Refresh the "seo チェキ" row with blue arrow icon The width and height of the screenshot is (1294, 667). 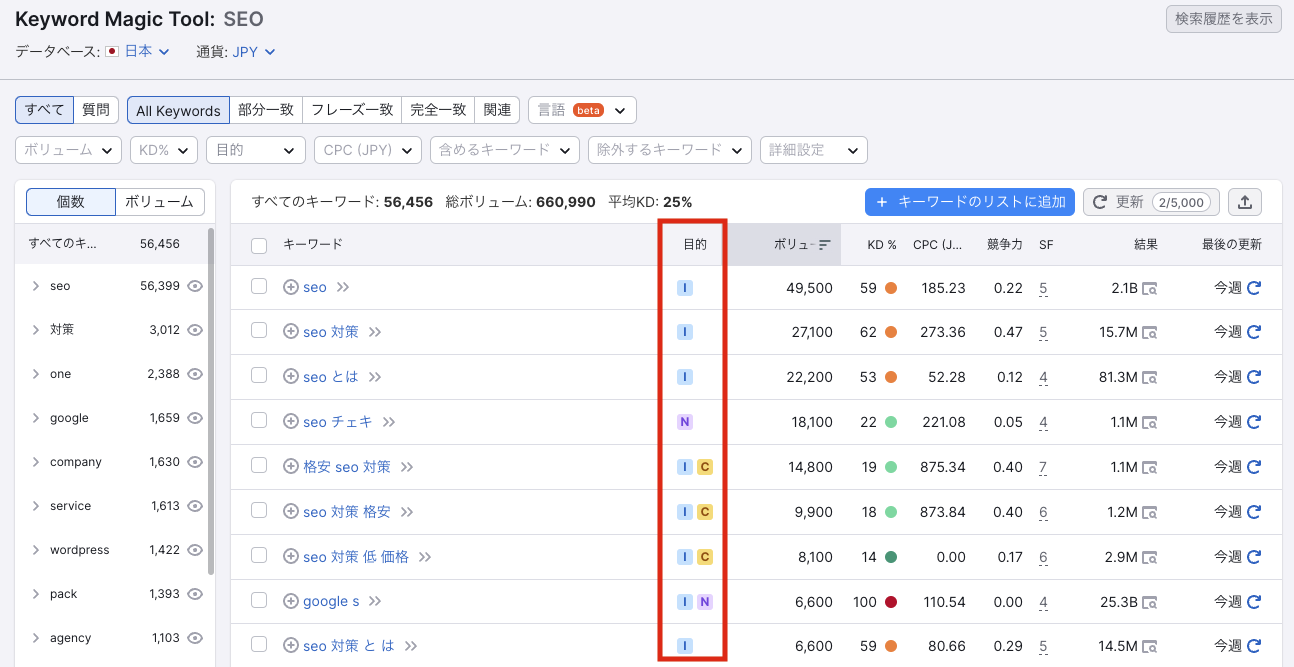(1253, 421)
